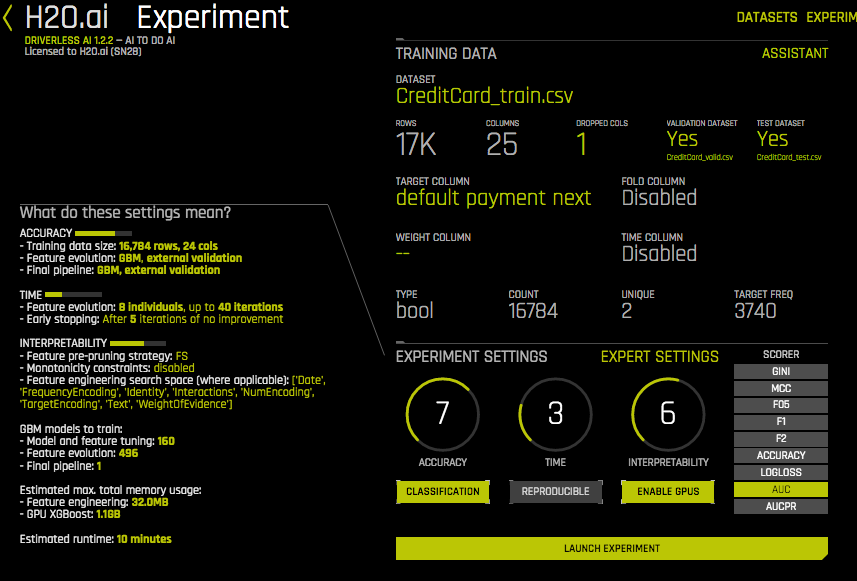
Task: Click the H2O.ai logo text
Action: coord(67,17)
